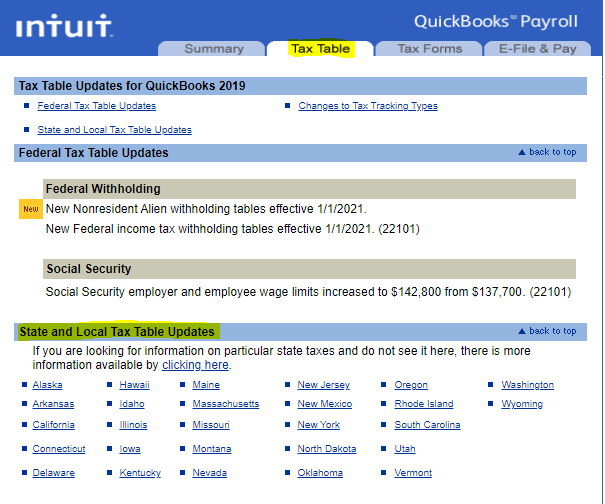Open the Rhode Island link
The width and height of the screenshot is (605, 504).
[x=424, y=404]
